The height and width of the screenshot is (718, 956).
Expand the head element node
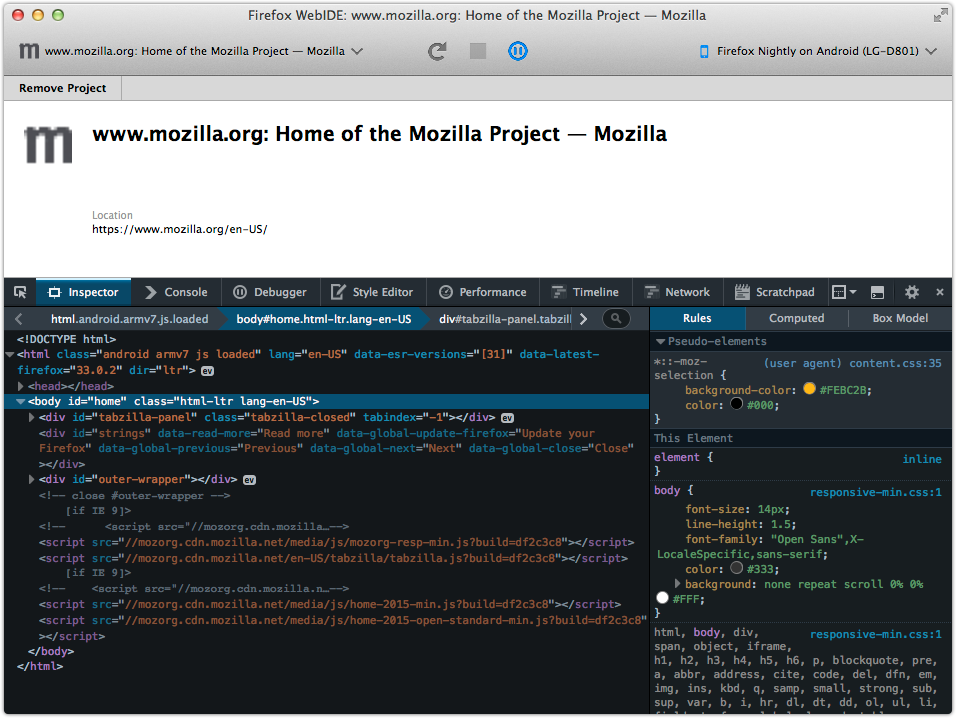coord(21,386)
